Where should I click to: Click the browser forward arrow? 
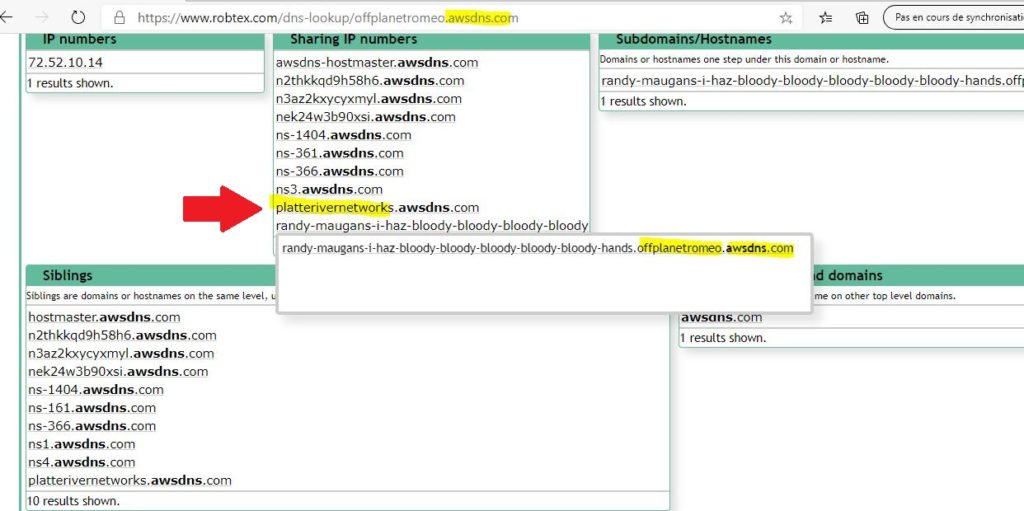(x=42, y=17)
